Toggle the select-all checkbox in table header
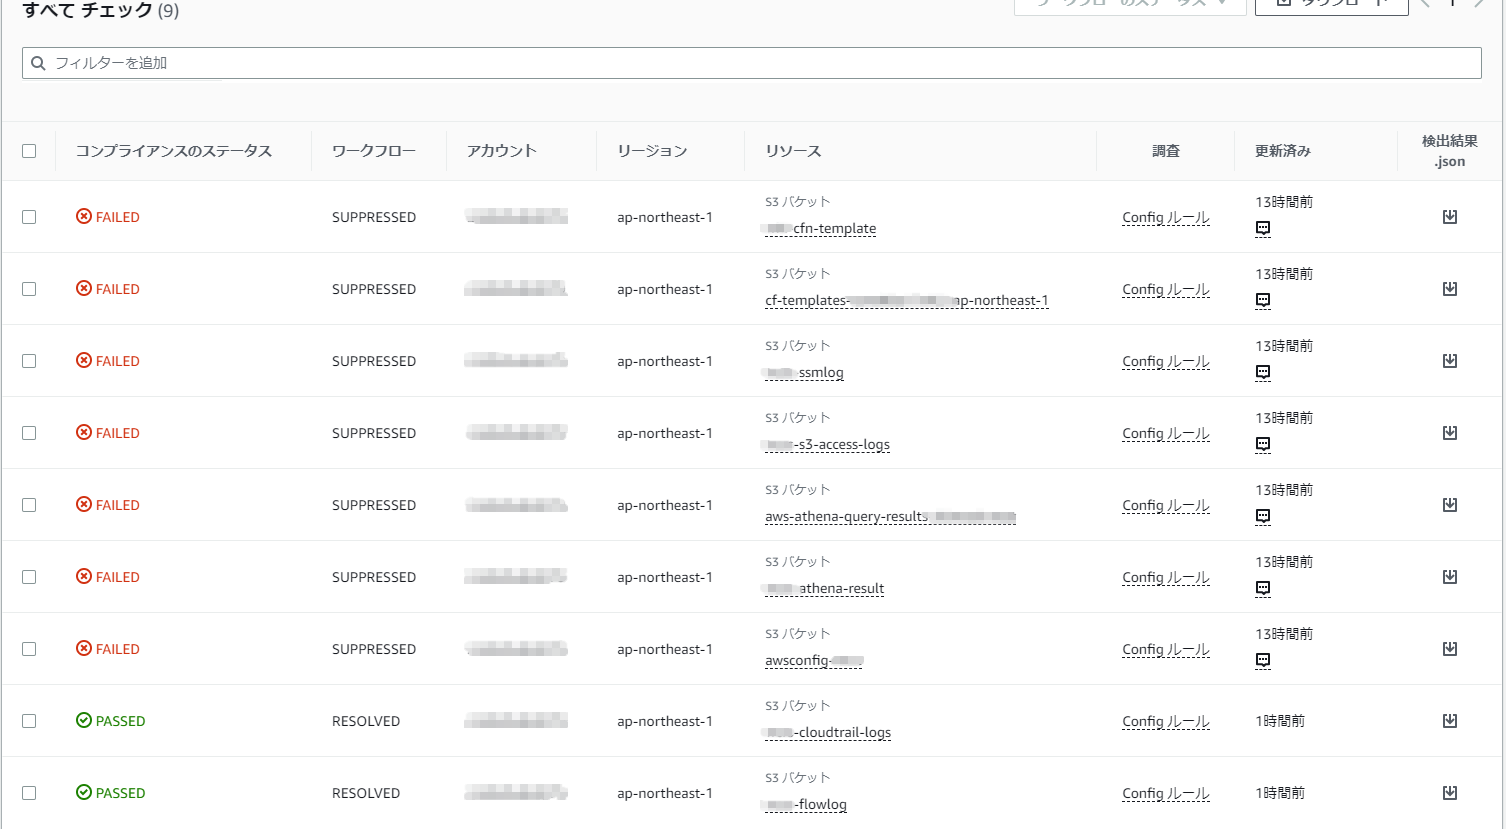Screen dimensions: 1506x829 [29, 151]
